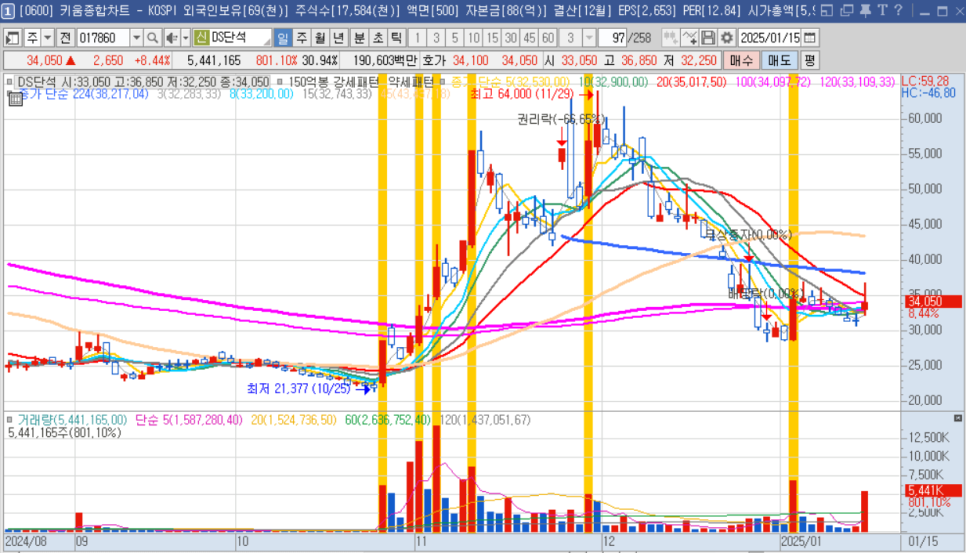Select second period 초 button

pos(378,38)
